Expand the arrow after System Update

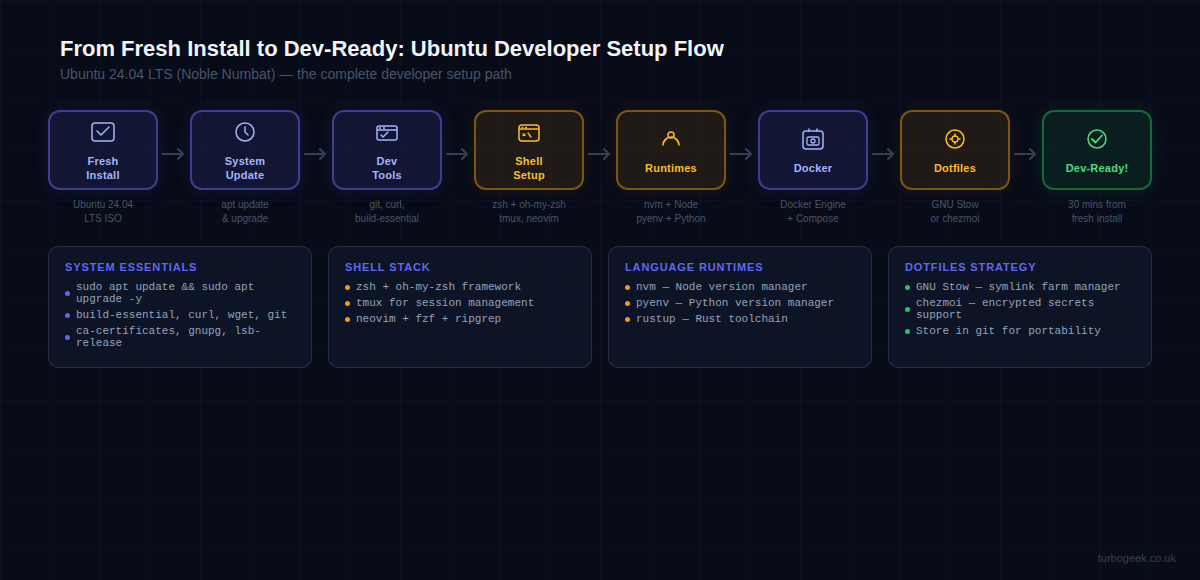coord(314,153)
